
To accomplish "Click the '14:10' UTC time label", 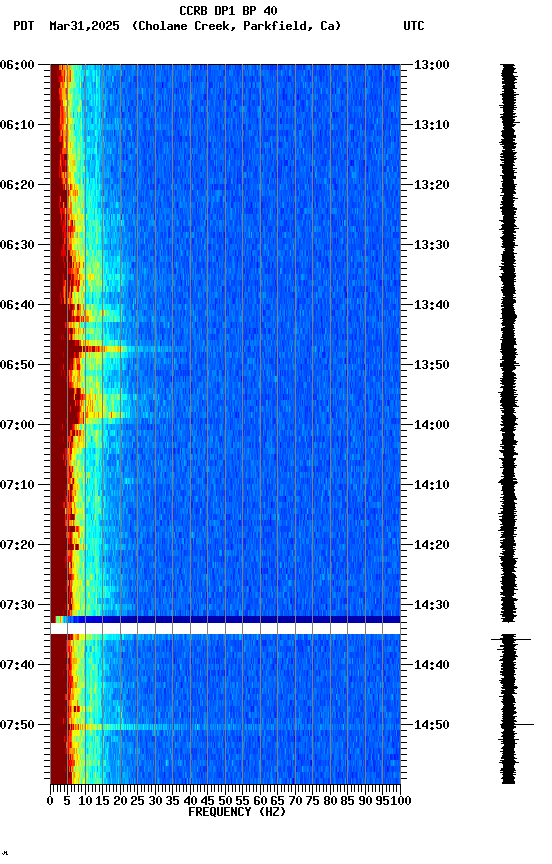I will pyautogui.click(x=431, y=485).
